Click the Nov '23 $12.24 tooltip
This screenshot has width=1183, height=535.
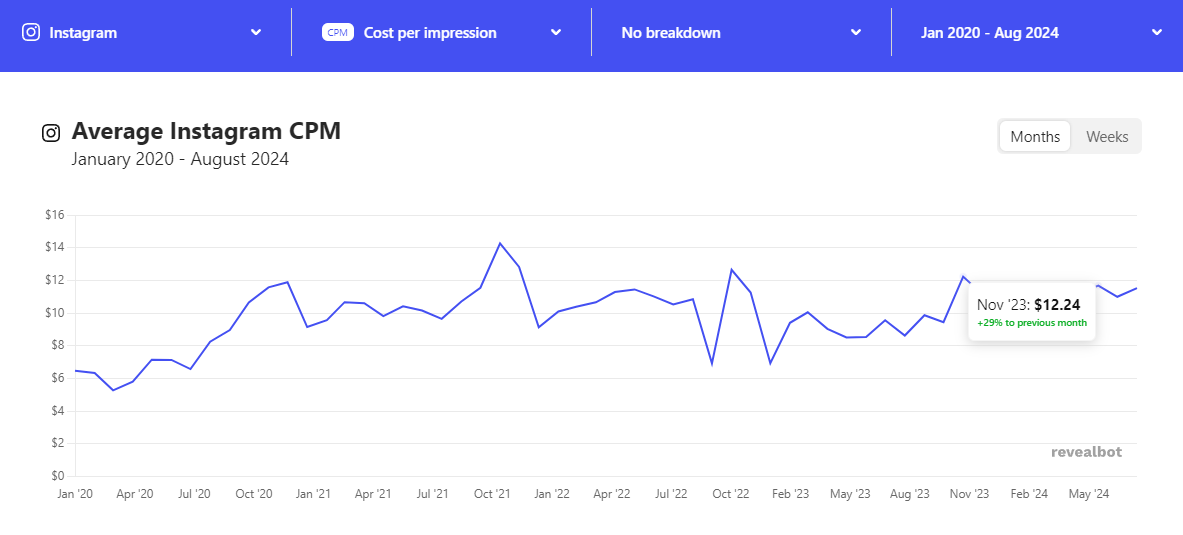point(1031,312)
